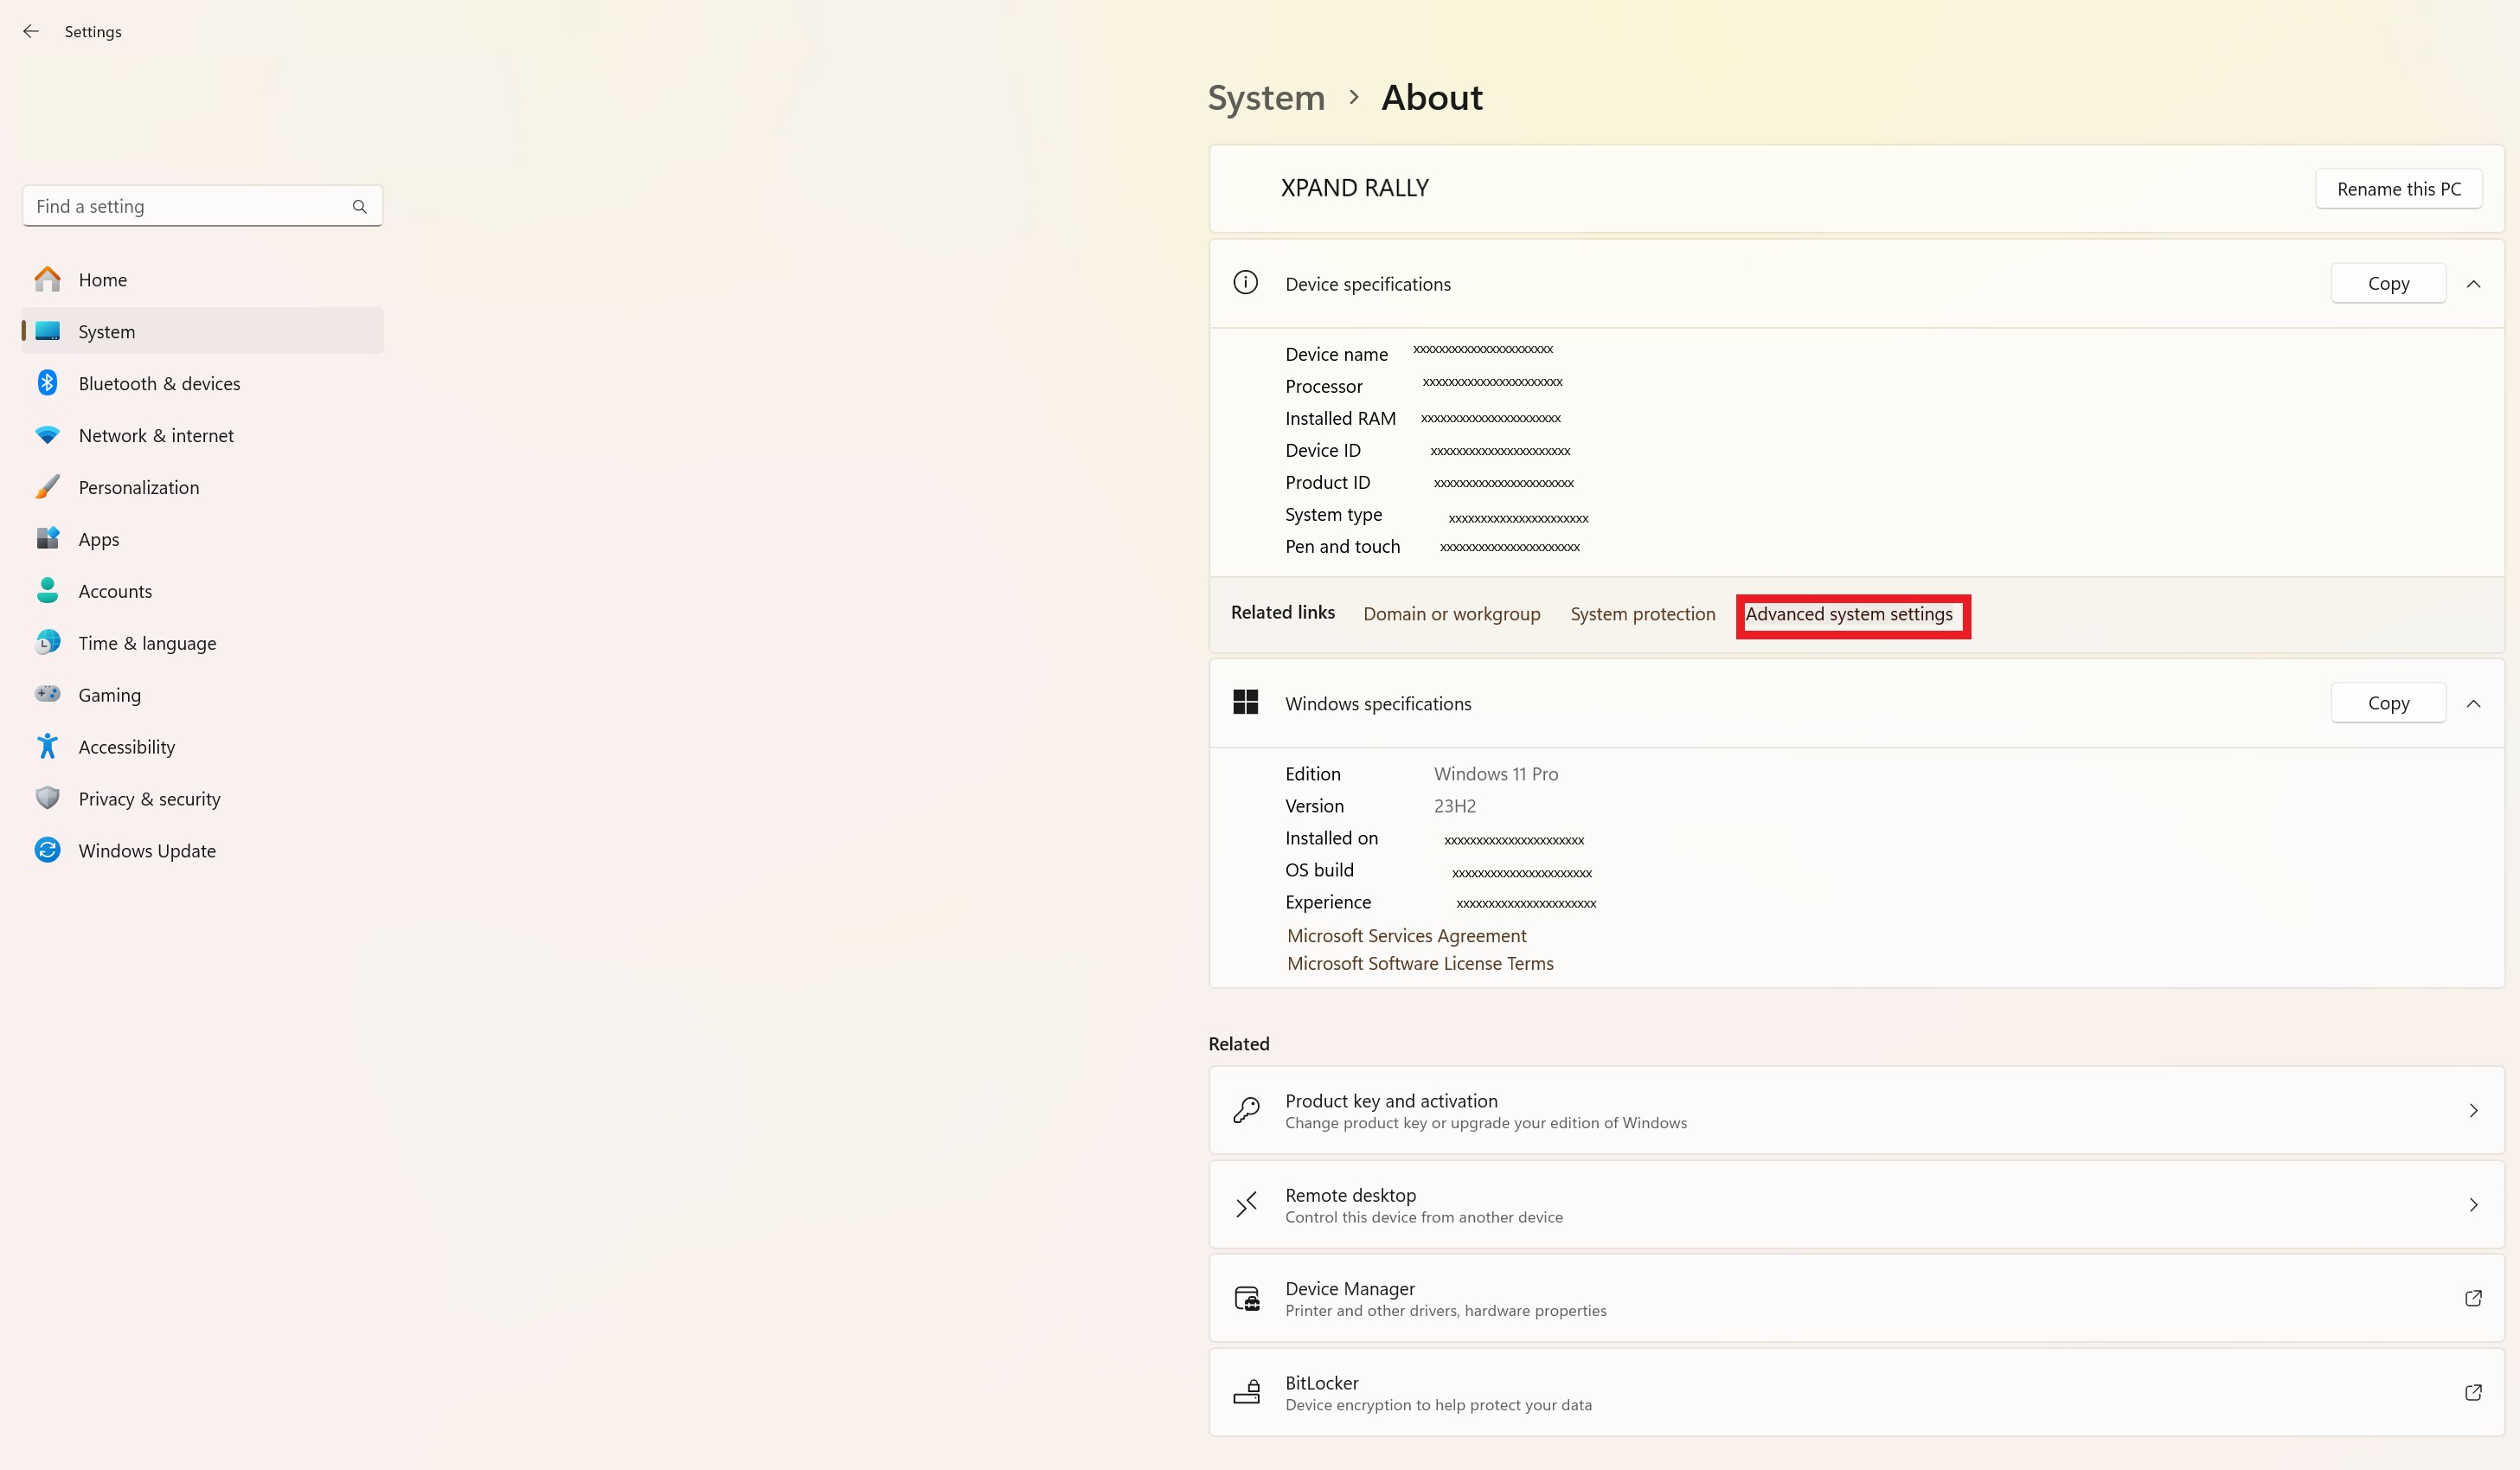
Task: Select Time & language in sidebar
Action: [x=147, y=644]
